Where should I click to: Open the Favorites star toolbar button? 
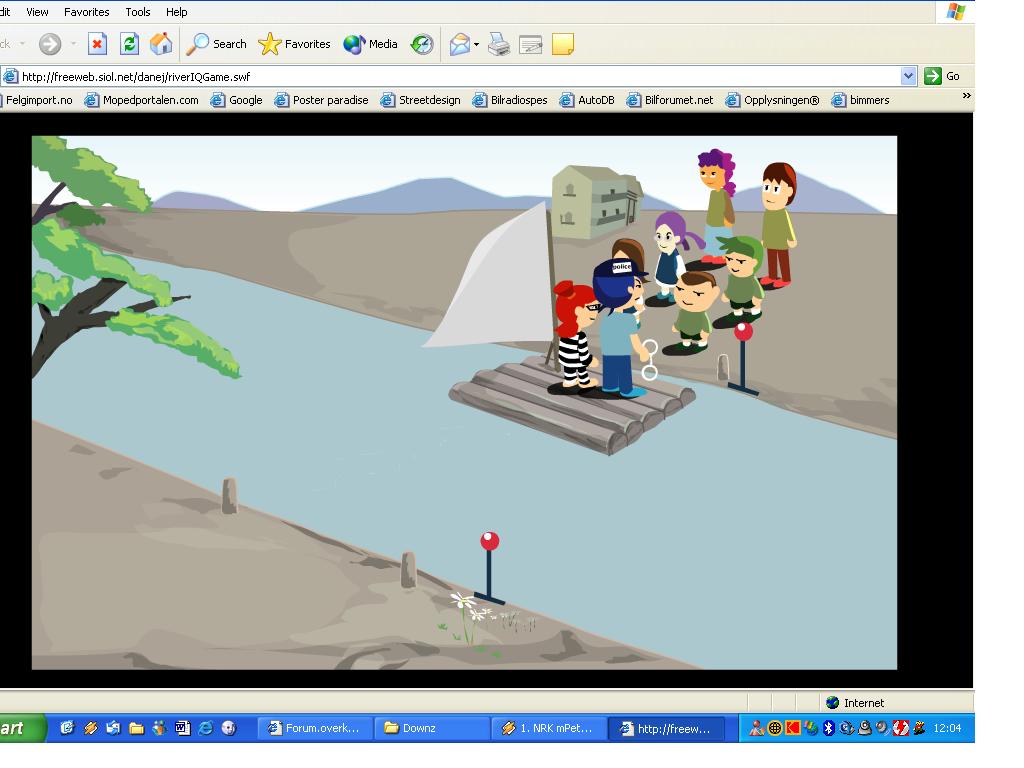[295, 44]
